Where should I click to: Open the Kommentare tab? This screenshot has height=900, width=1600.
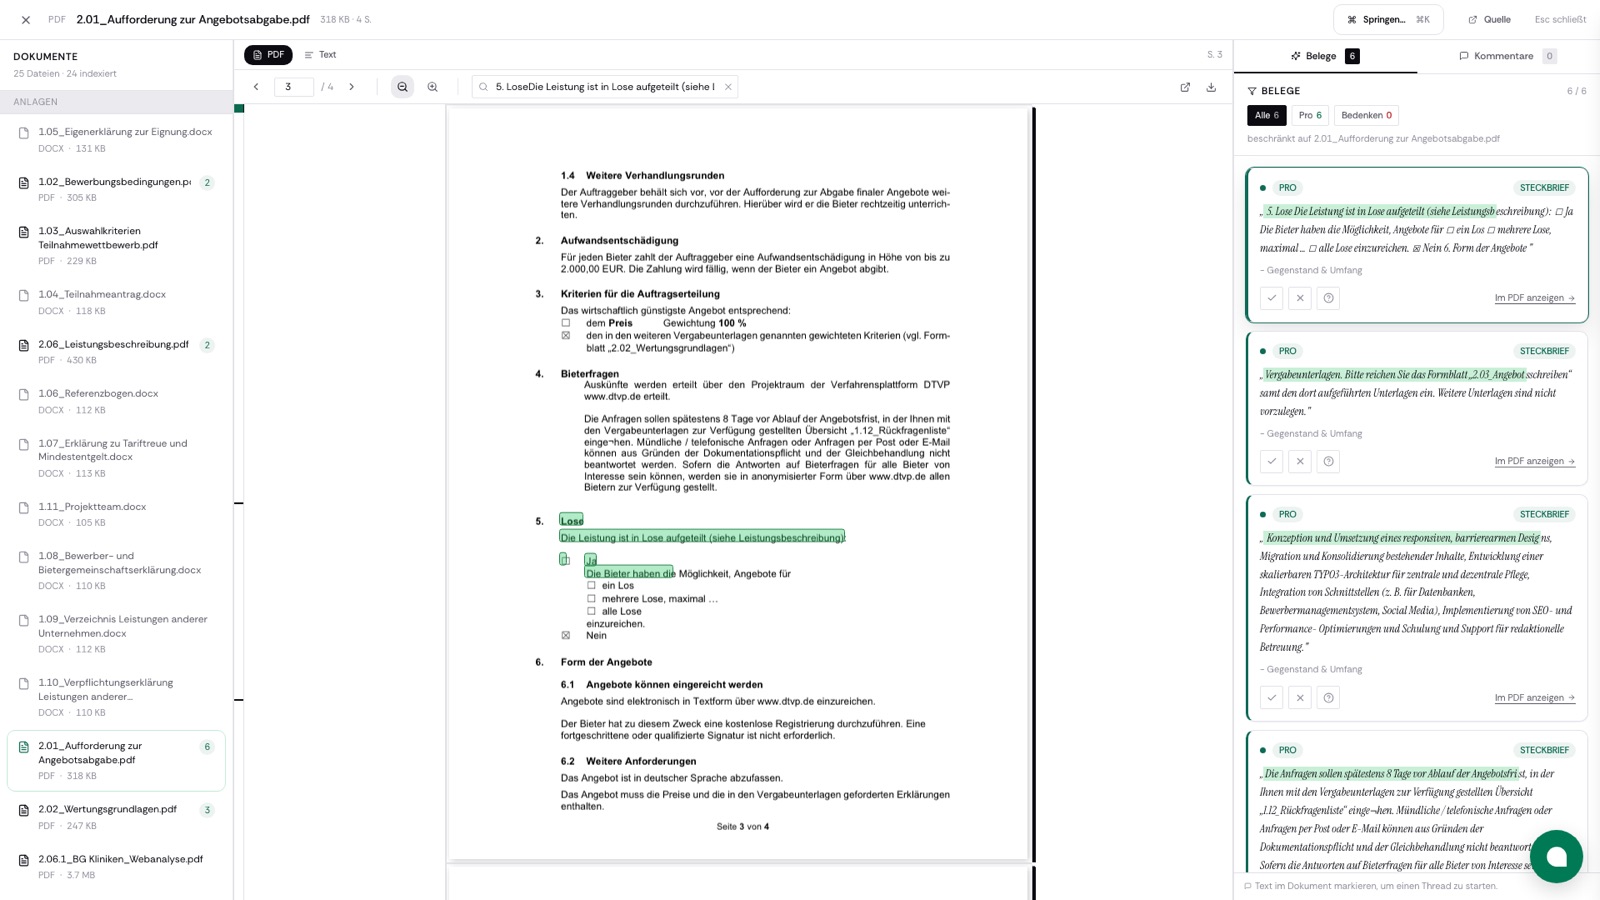1508,56
